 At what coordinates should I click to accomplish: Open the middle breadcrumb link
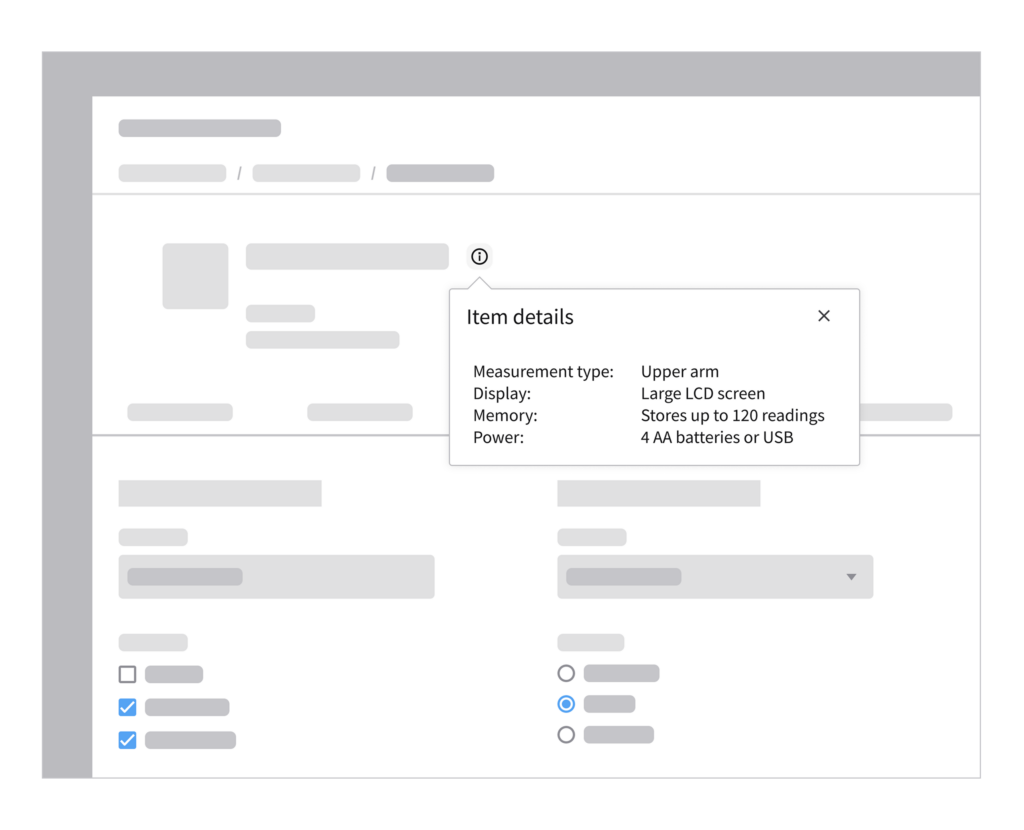(x=306, y=173)
